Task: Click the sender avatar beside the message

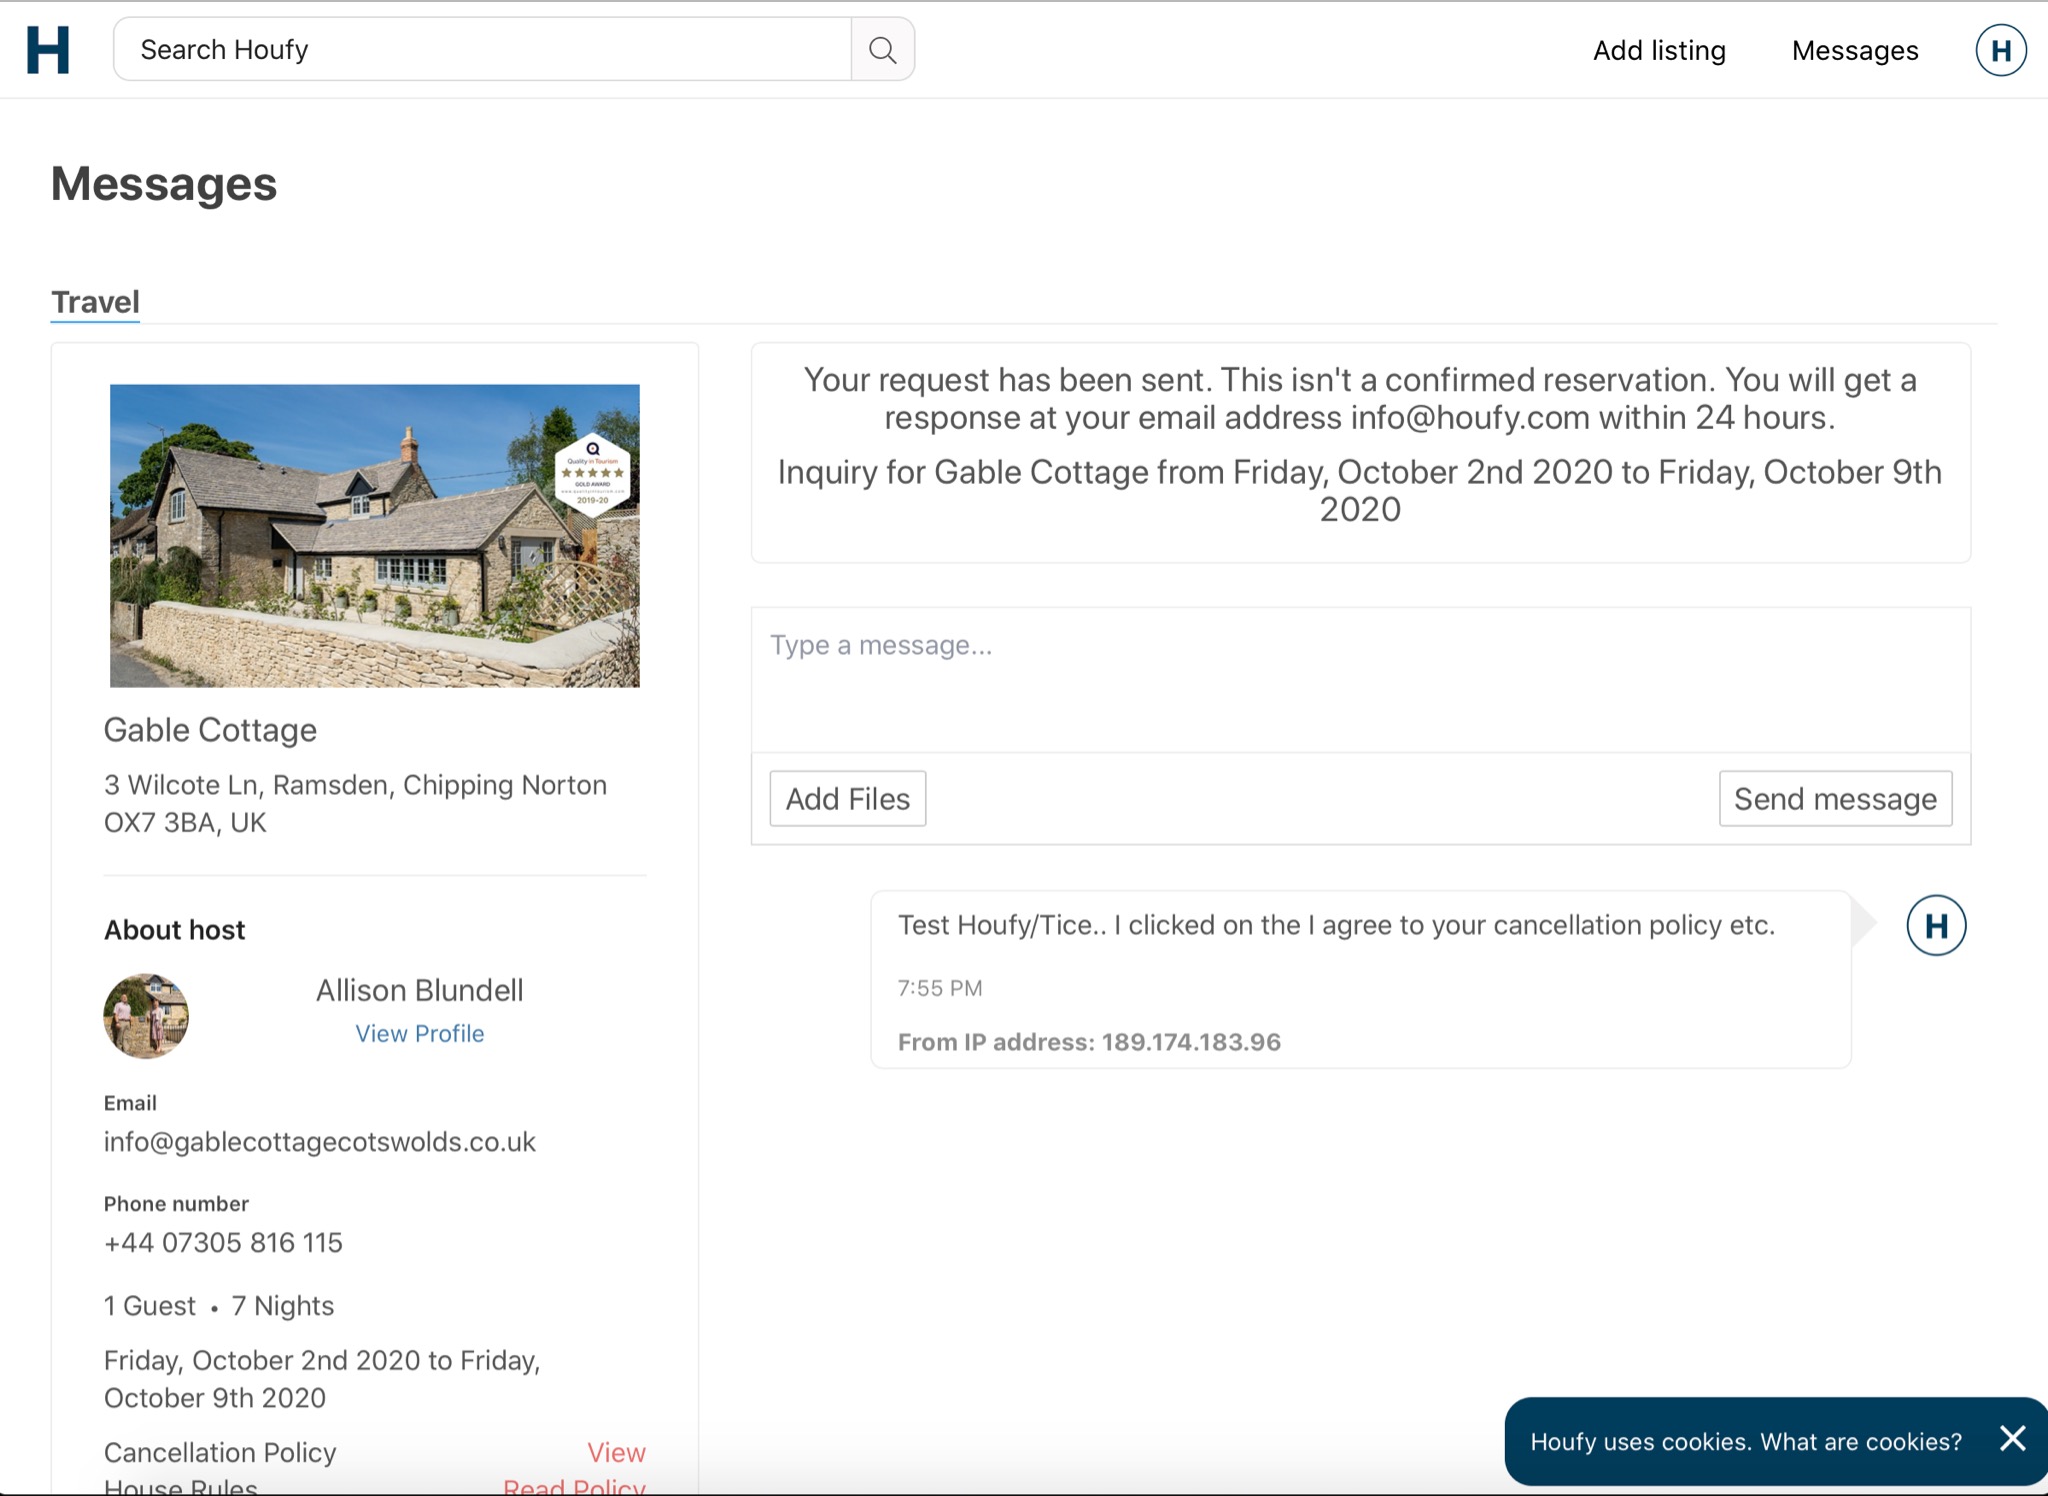Action: tap(1935, 925)
